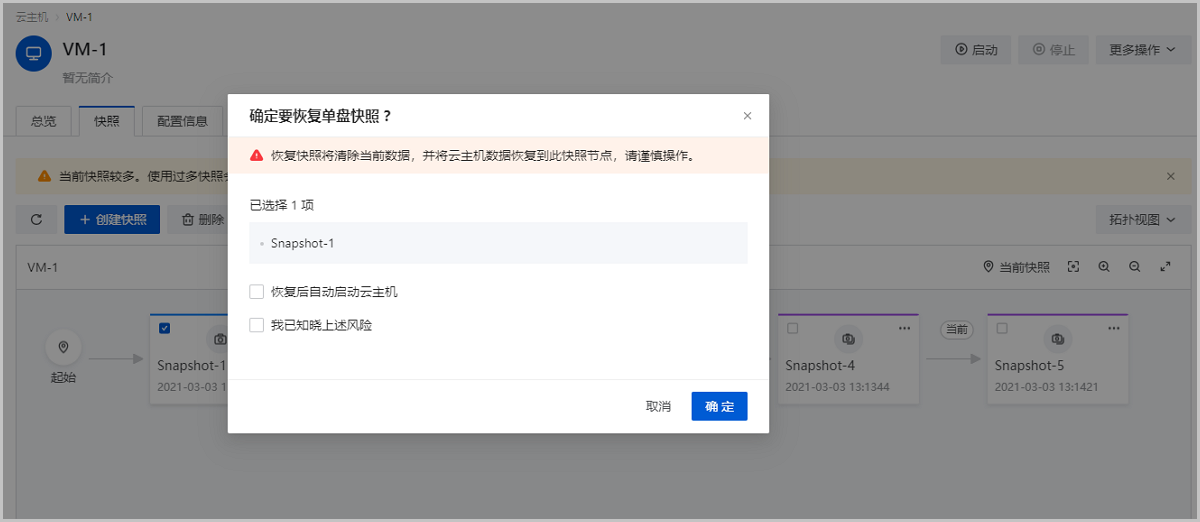Click the VM-1 cloud host monitor icon
Viewport: 1200px width, 522px height.
pyautogui.click(x=34, y=53)
